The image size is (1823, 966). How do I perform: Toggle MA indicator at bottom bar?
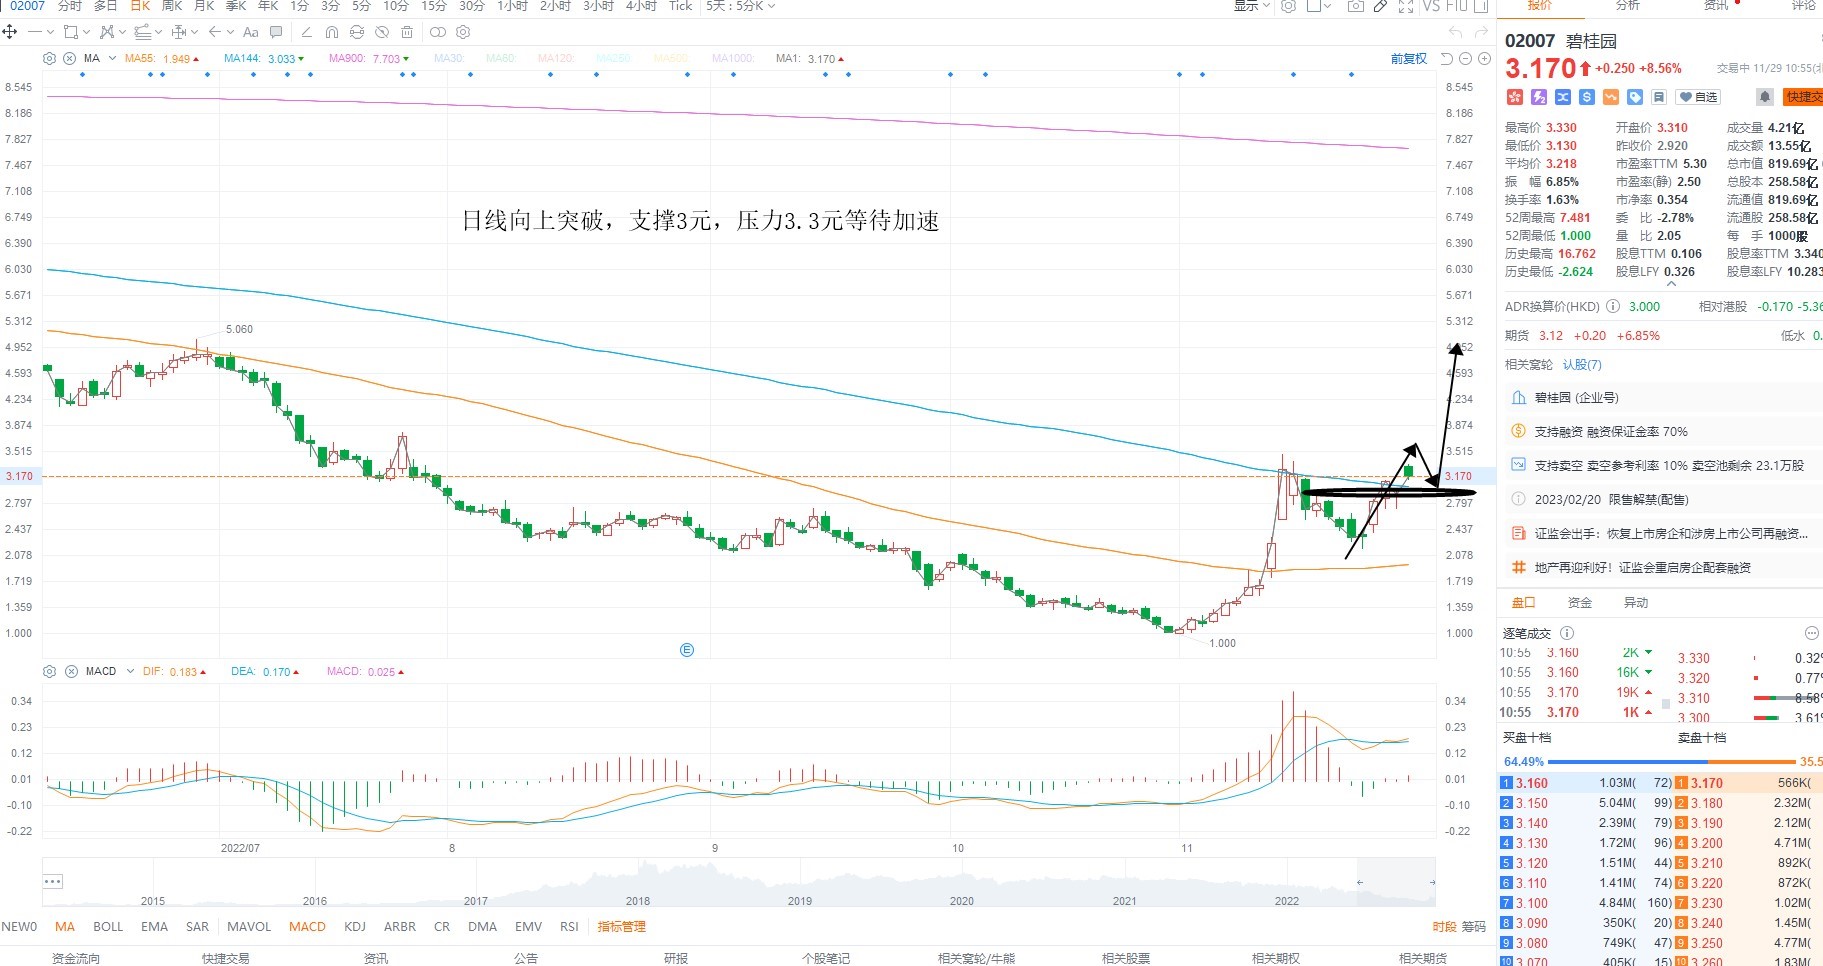point(65,926)
